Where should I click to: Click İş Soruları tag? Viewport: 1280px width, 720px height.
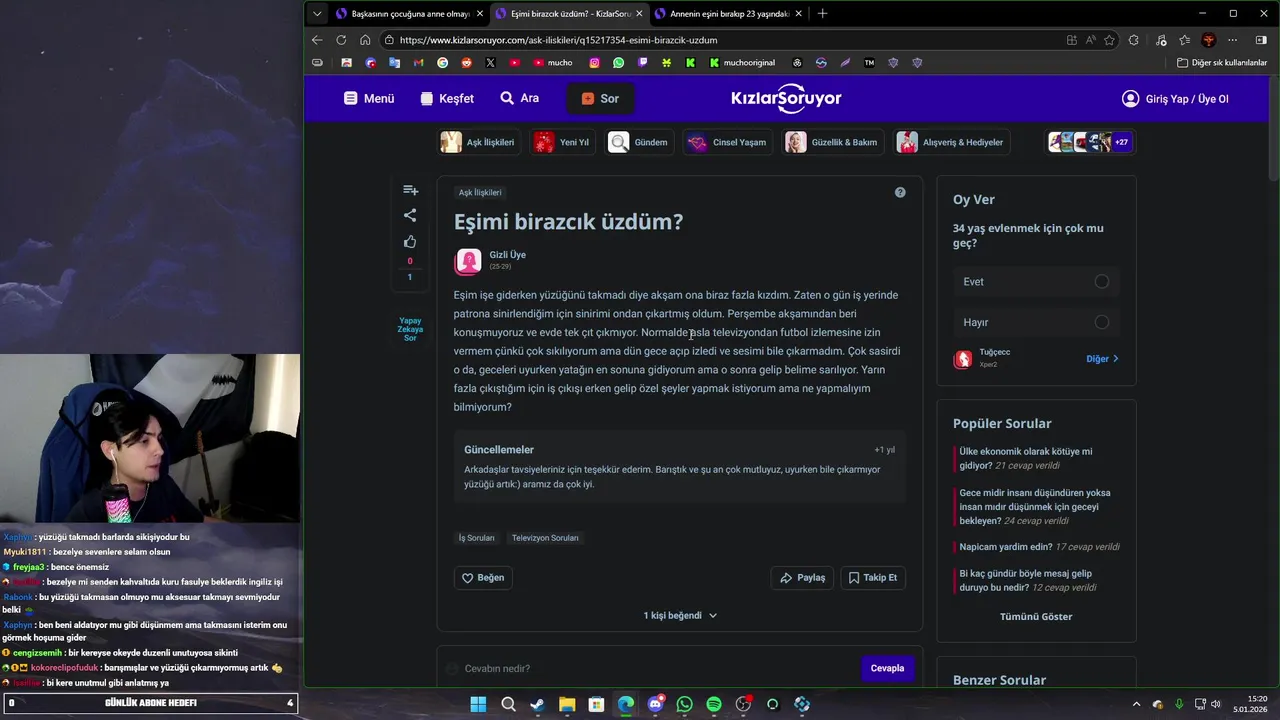tap(477, 538)
